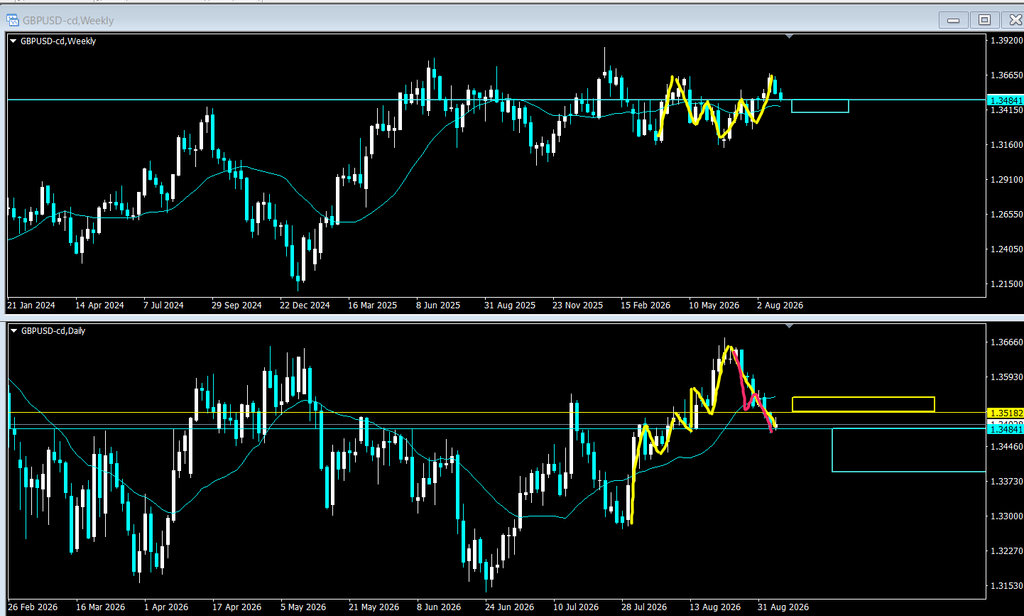Click the GBPUSD-cd,Daily chart label
The image size is (1024, 616).
53,331
